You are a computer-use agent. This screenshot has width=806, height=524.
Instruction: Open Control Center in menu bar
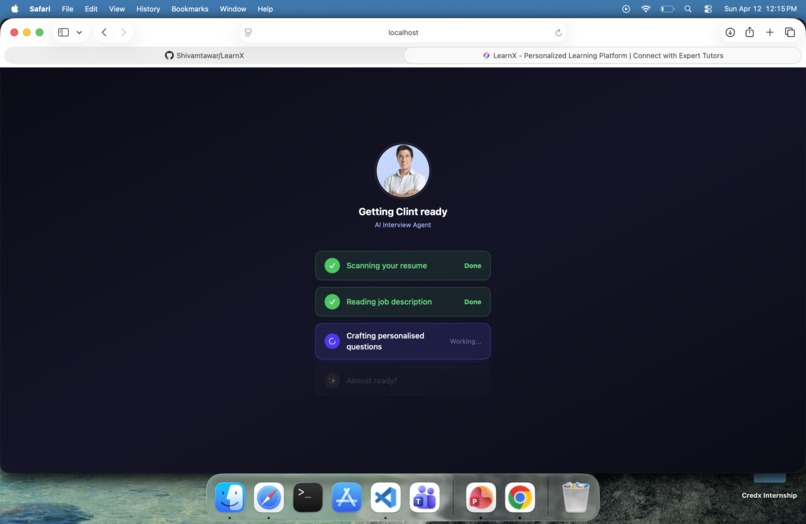click(708, 9)
